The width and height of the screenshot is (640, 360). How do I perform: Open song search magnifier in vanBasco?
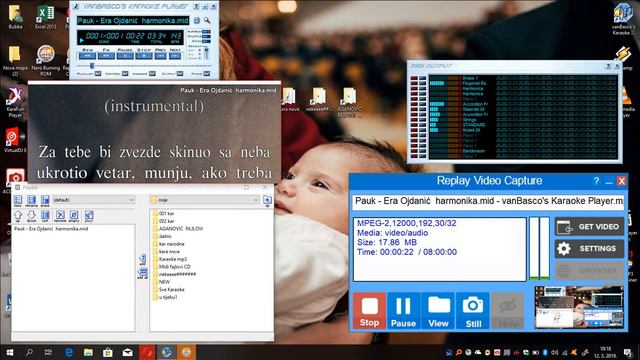click(207, 20)
